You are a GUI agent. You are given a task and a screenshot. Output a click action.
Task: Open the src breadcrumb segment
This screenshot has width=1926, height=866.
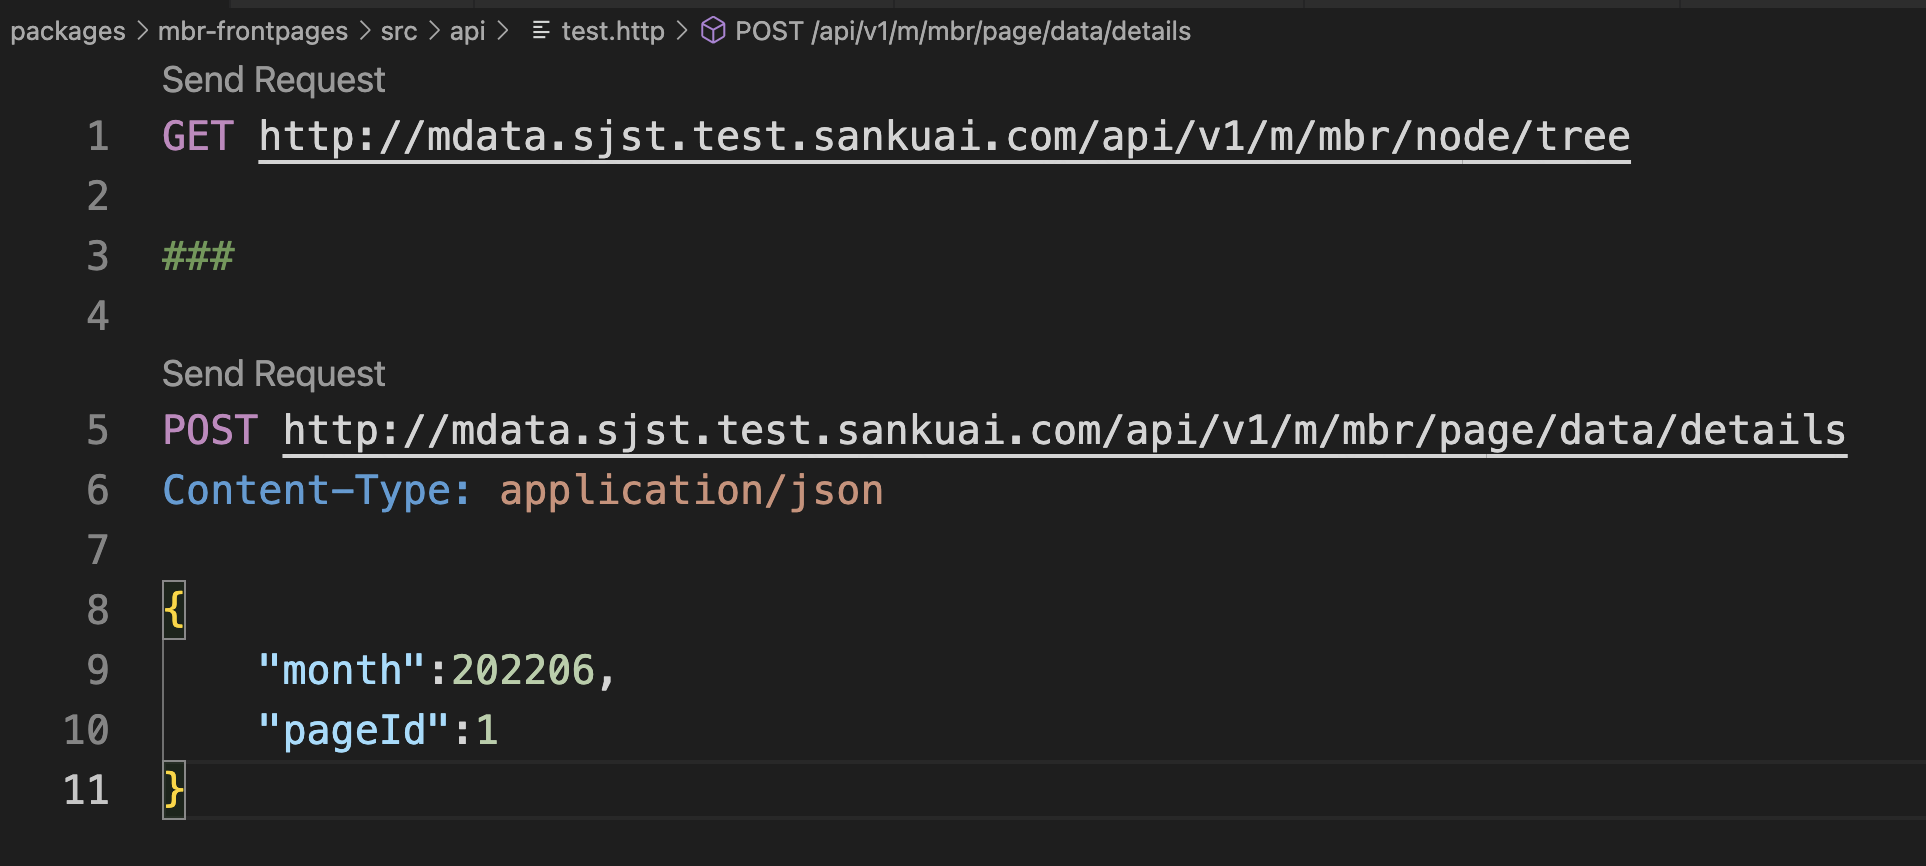(399, 31)
